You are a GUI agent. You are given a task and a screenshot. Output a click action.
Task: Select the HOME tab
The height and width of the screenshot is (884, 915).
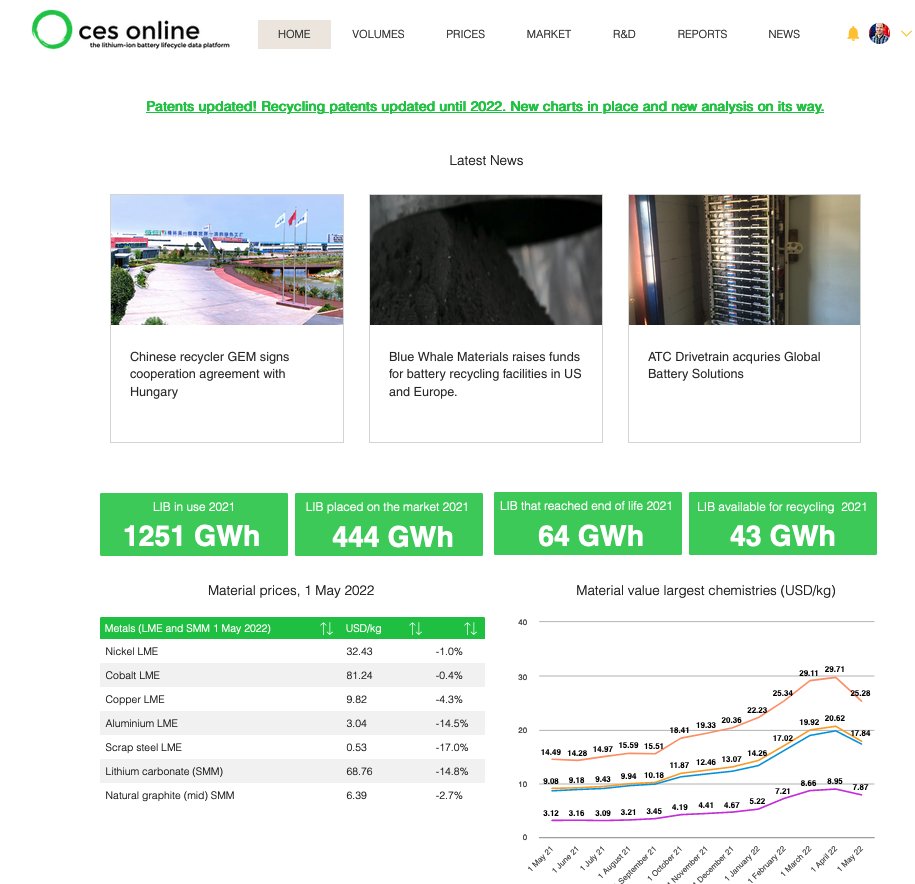(x=293, y=33)
